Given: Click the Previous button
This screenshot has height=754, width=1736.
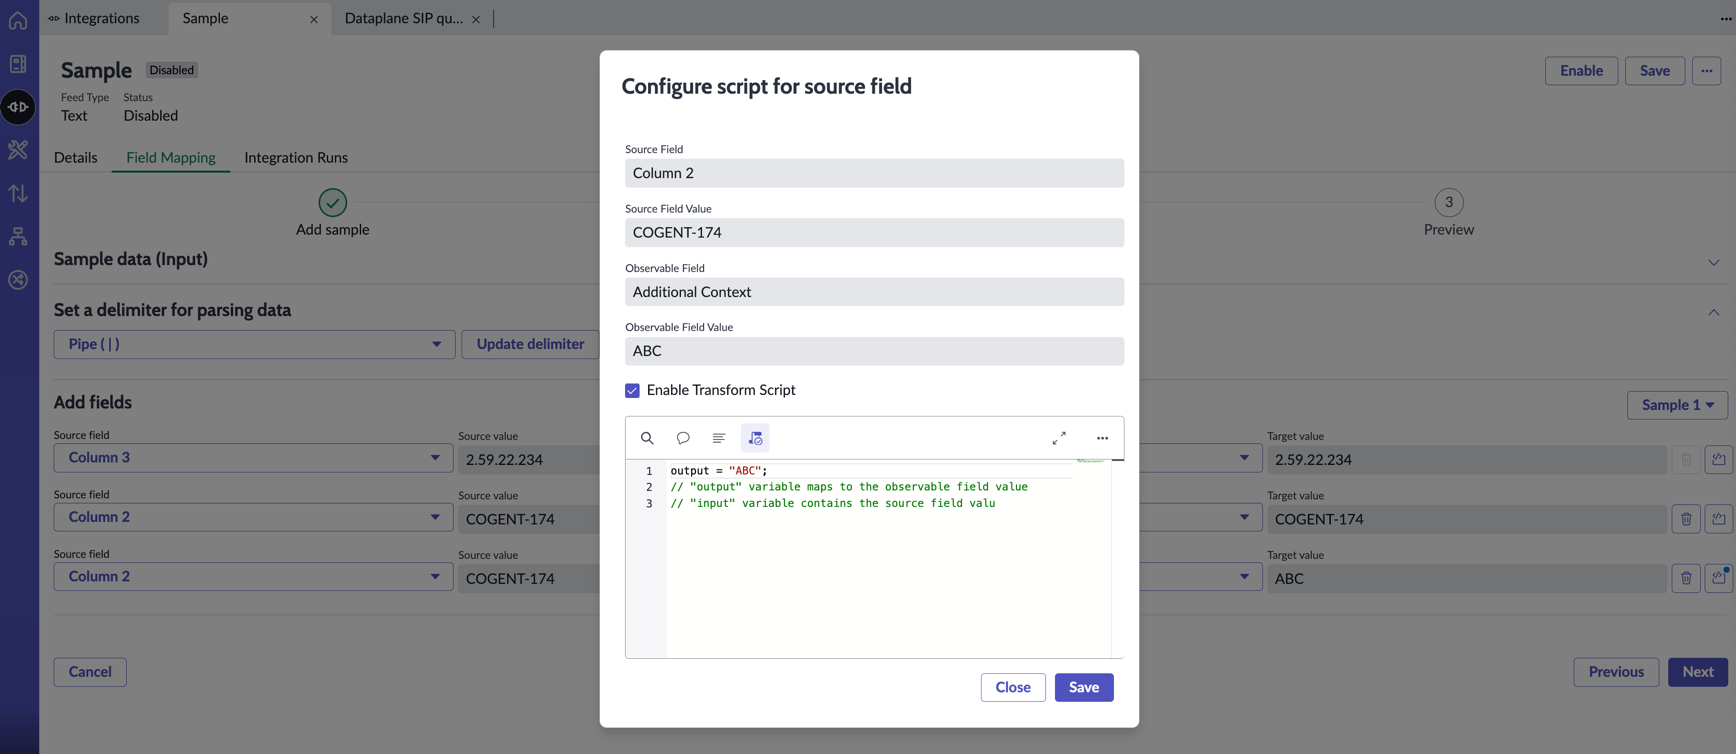Looking at the screenshot, I should (x=1616, y=672).
